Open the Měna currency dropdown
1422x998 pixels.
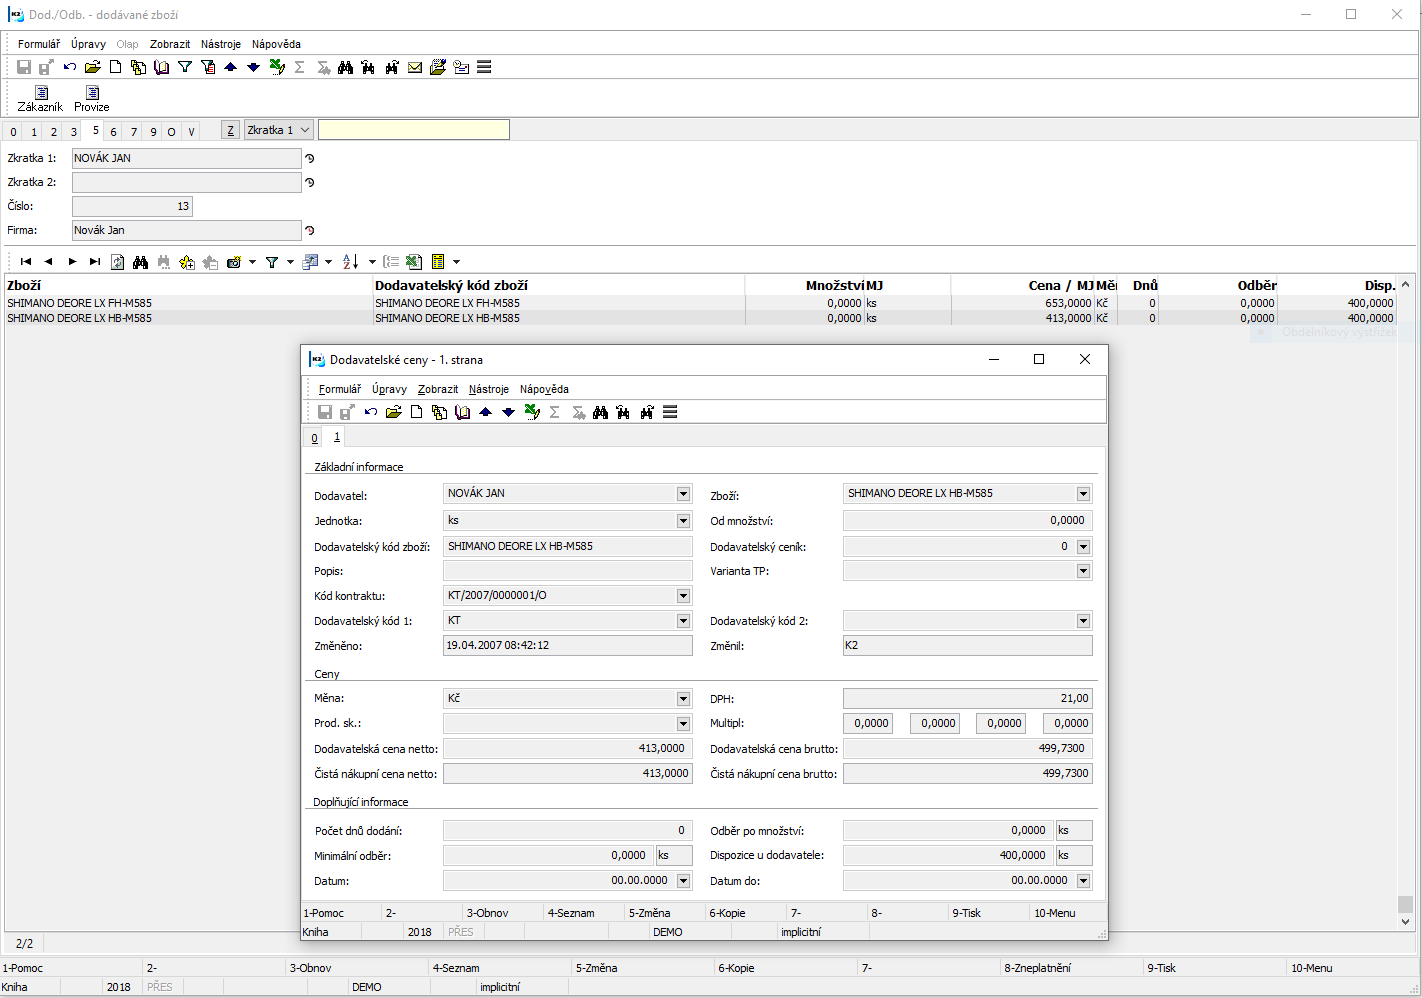coord(683,699)
